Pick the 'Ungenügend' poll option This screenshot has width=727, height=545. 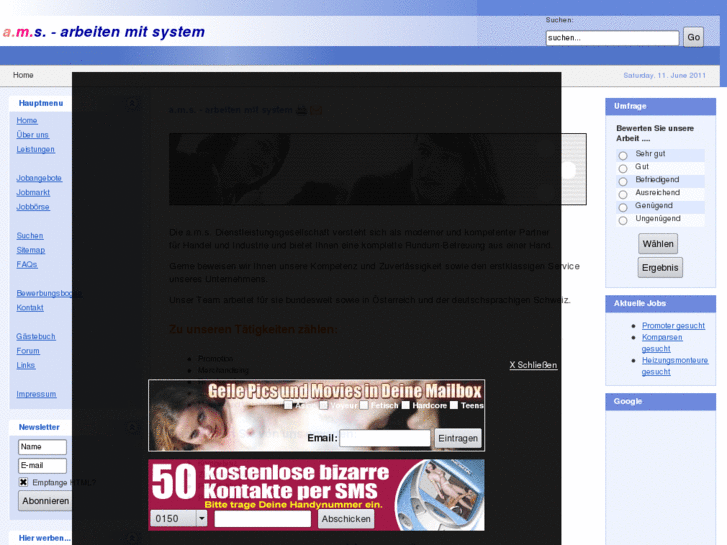point(623,220)
